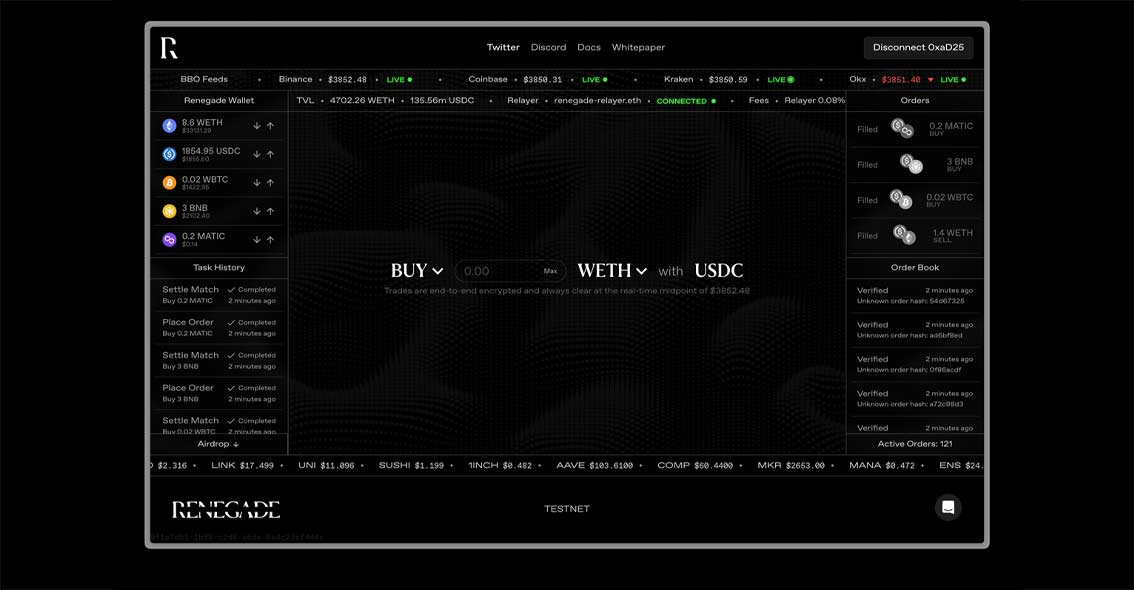Click the renegade-relayer.eth label
Image resolution: width=1134 pixels, height=590 pixels.
(597, 101)
